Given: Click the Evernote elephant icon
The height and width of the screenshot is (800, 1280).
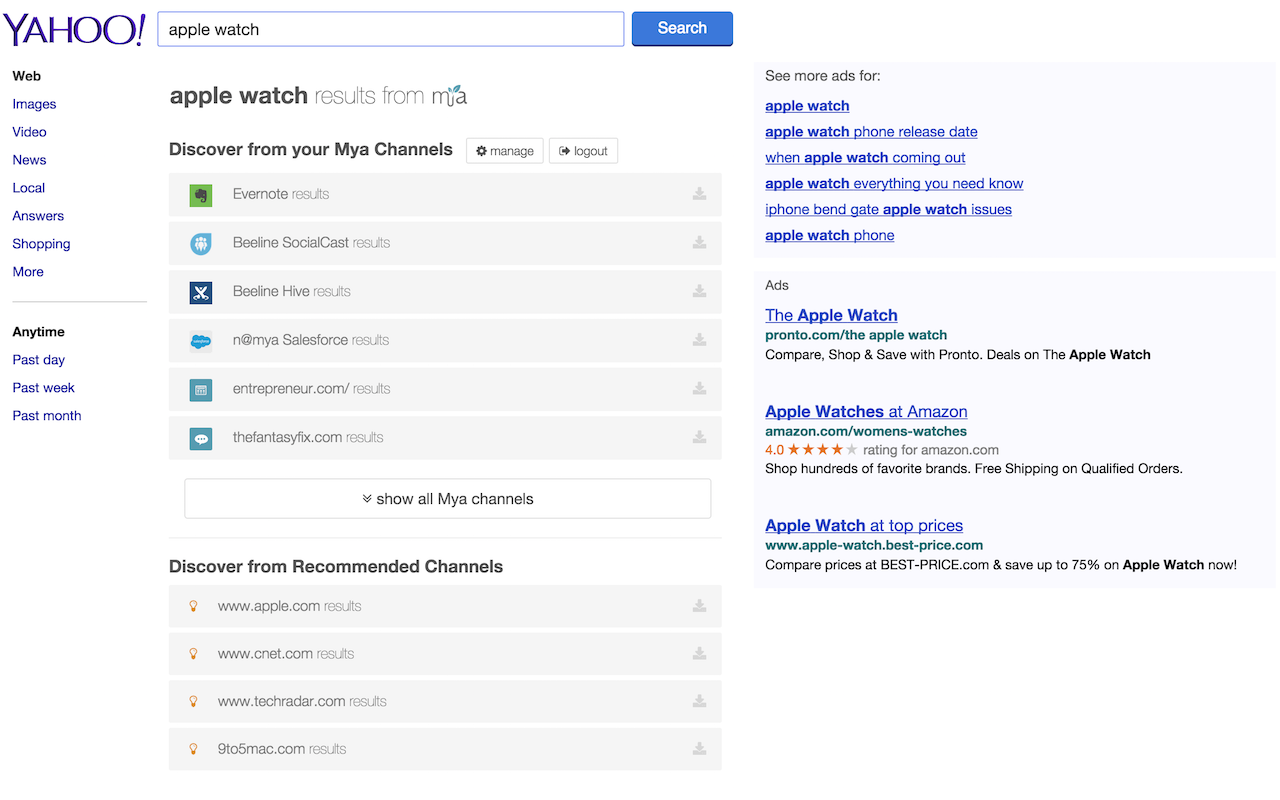Looking at the screenshot, I should 201,195.
